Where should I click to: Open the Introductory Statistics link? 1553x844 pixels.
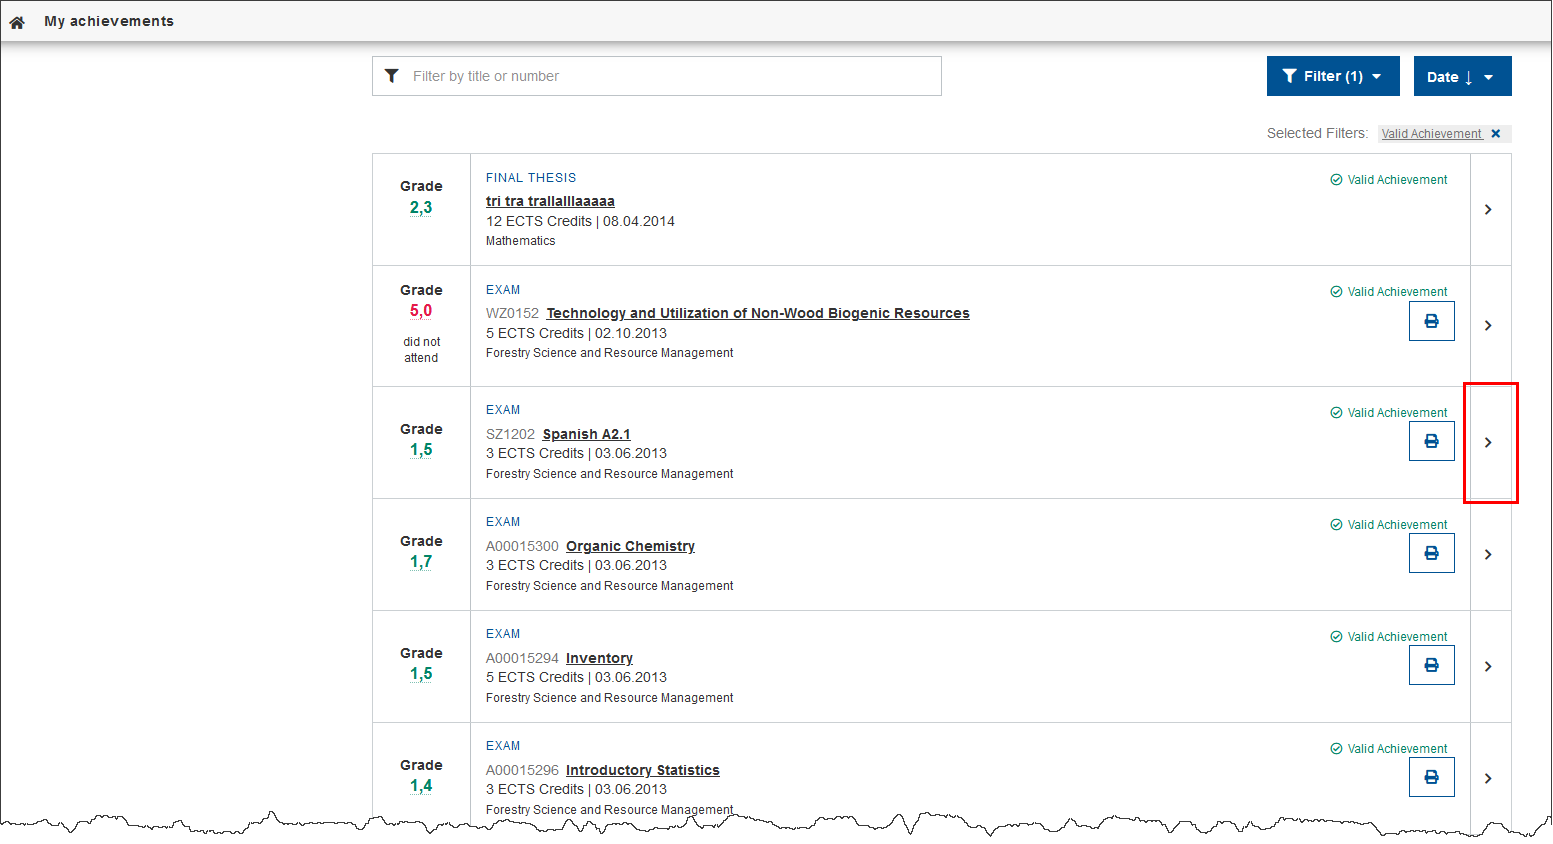(x=642, y=770)
